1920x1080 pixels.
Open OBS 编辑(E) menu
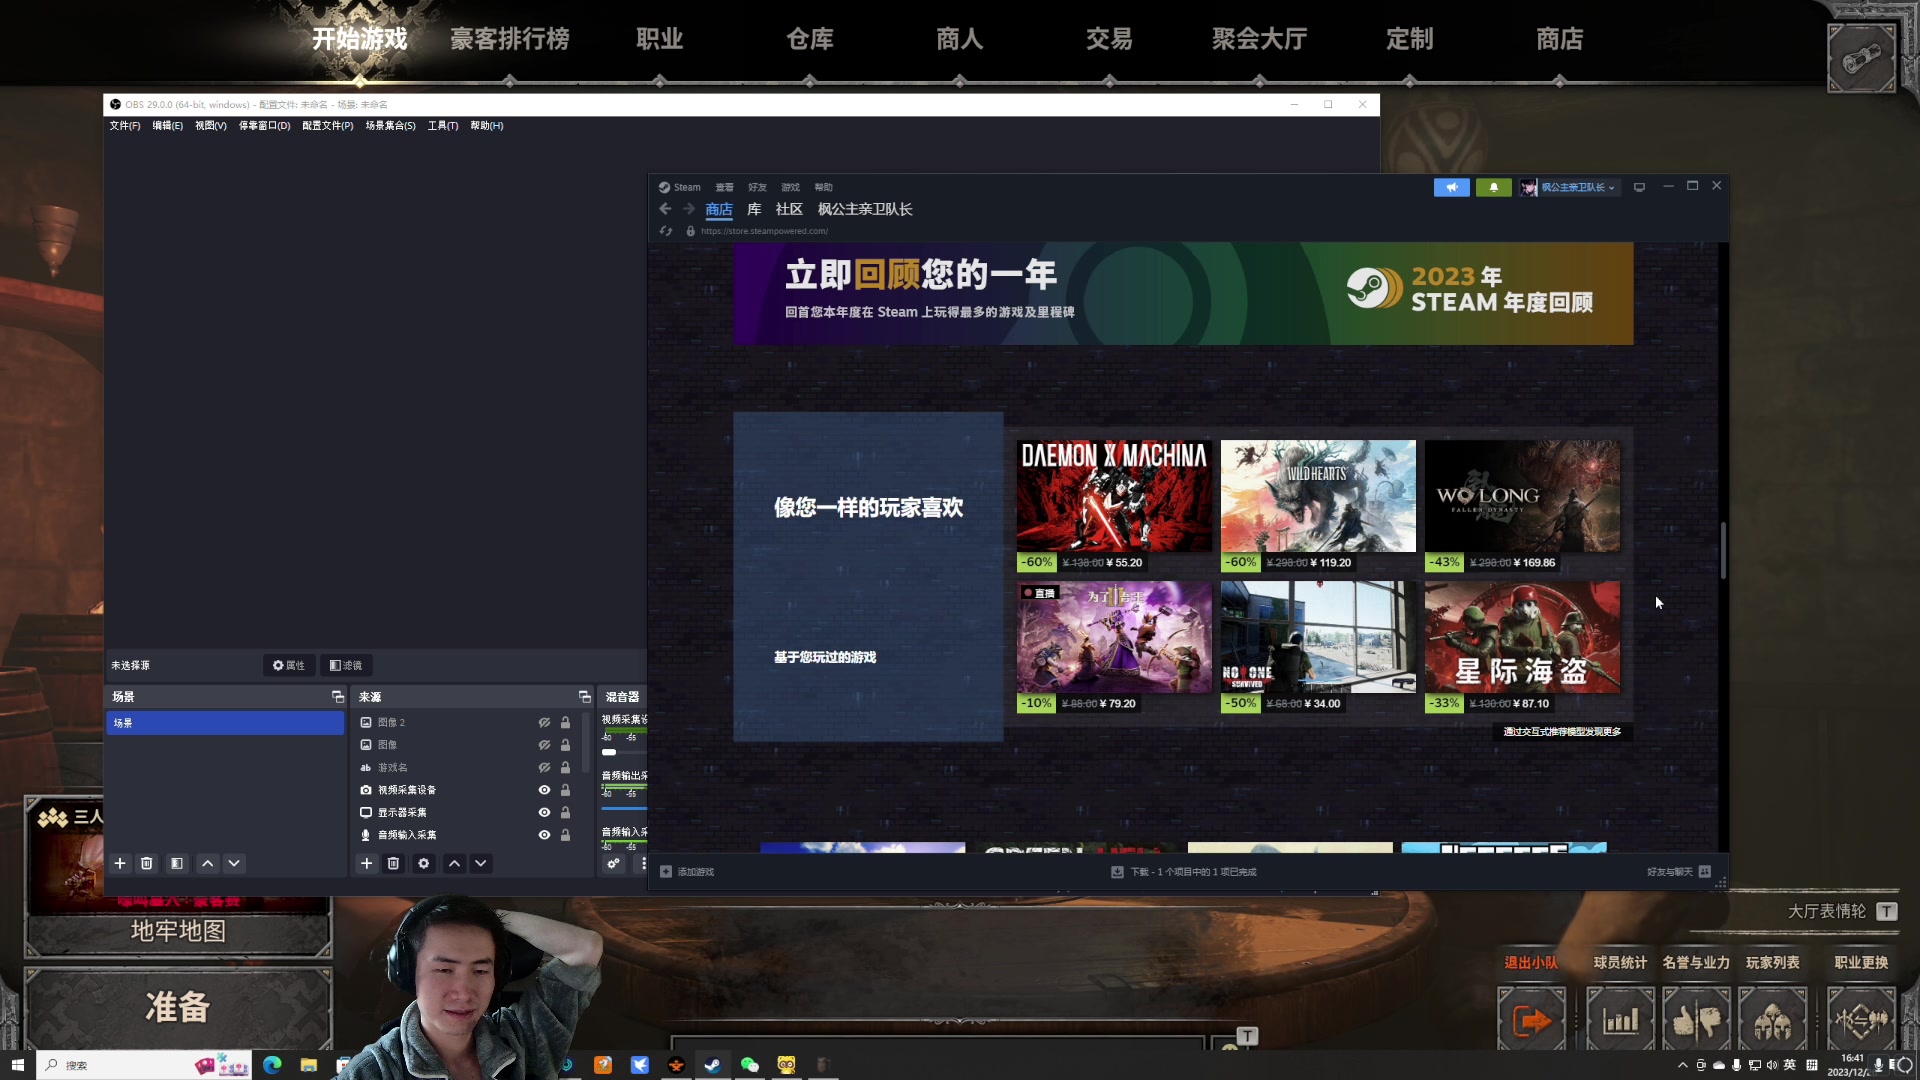point(168,126)
